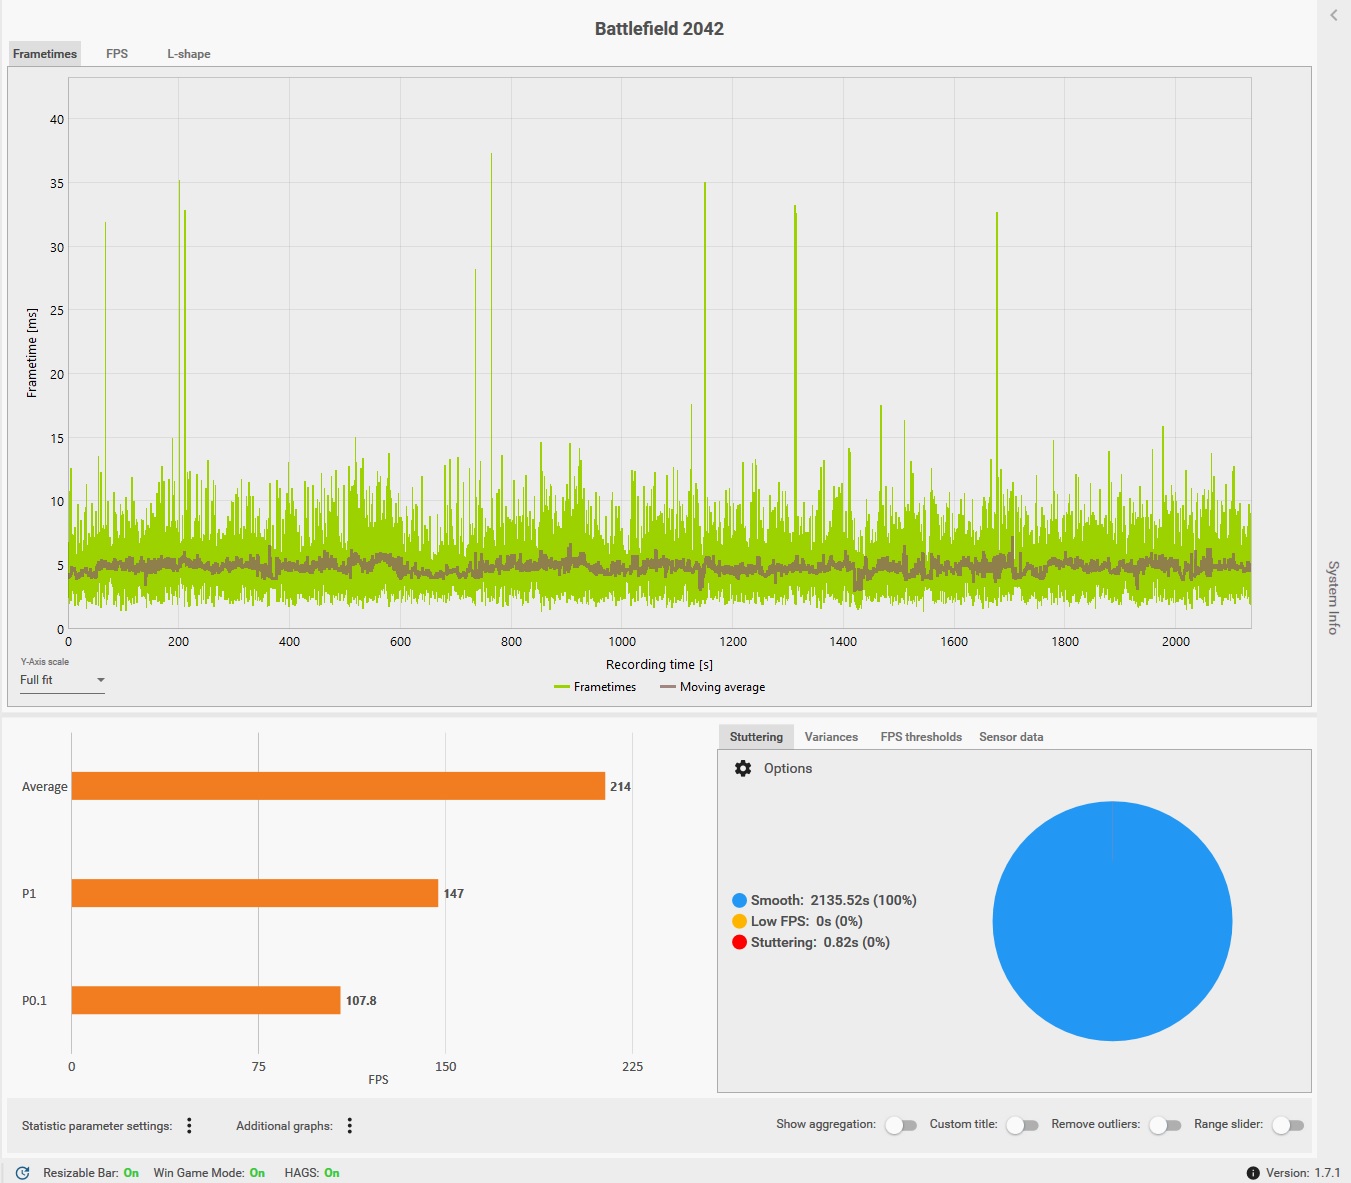Image resolution: width=1351 pixels, height=1183 pixels.
Task: Click the blue stuttering pie chart
Action: coord(1112,921)
